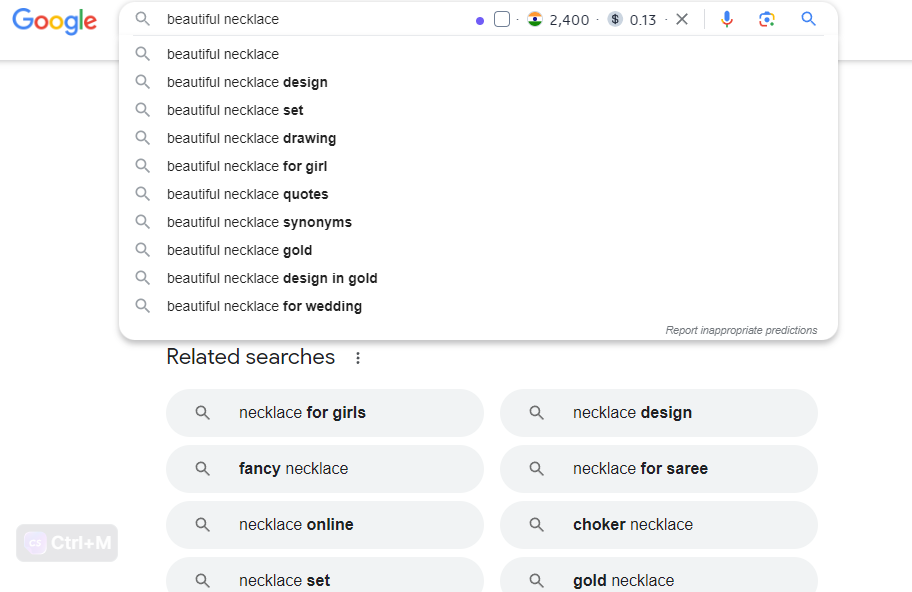Select suggestion beautiful necklace design
This screenshot has height=592, width=912.
pos(247,82)
